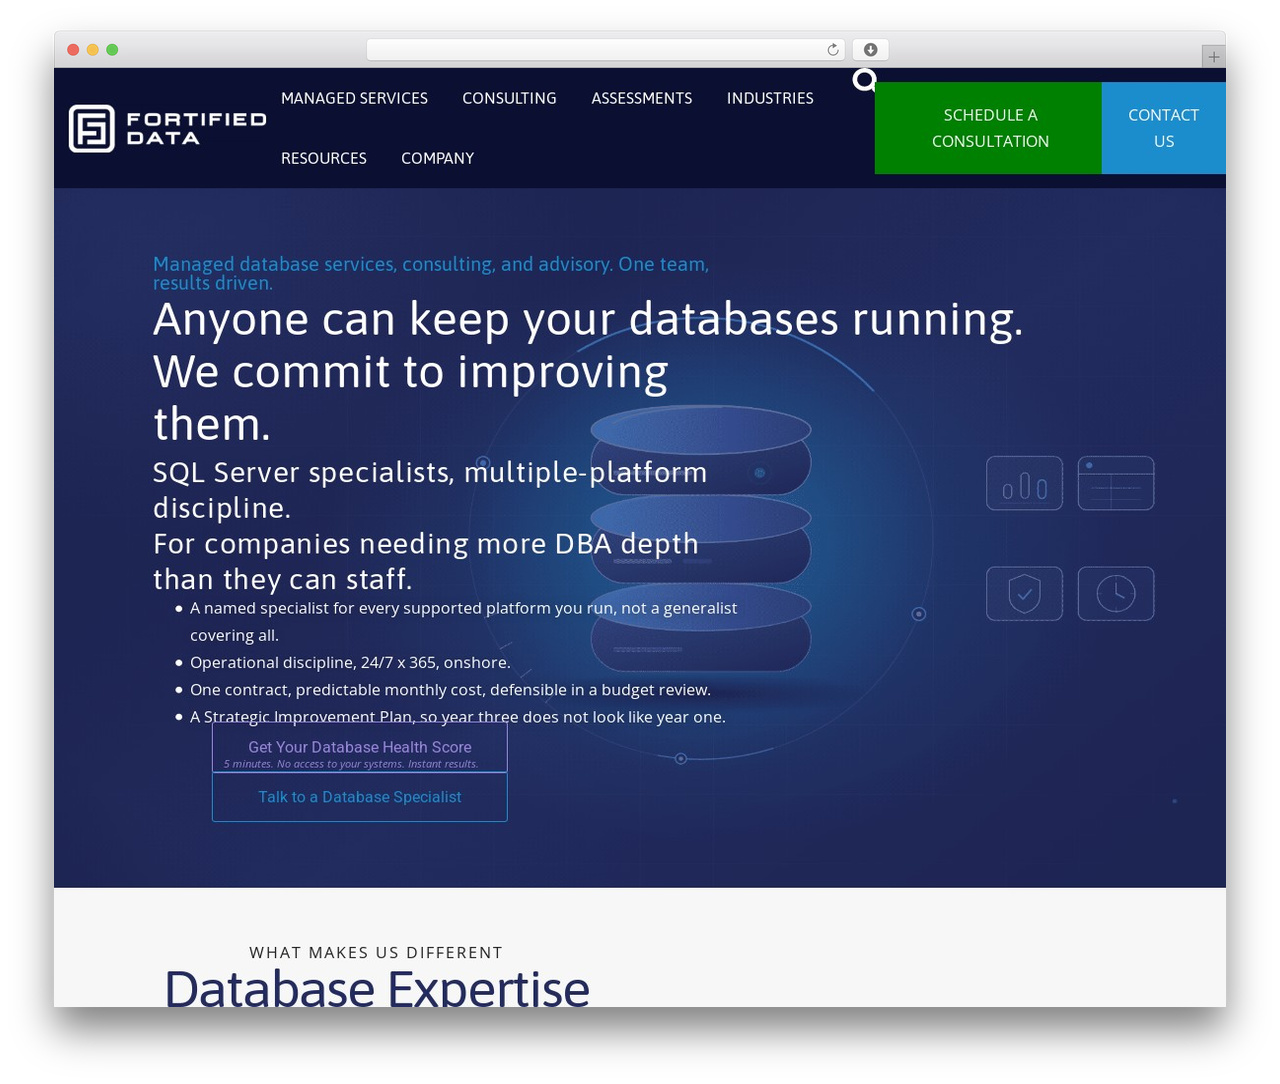The width and height of the screenshot is (1280, 1084).
Task: Click the bar chart dashboard icon
Action: (1025, 483)
